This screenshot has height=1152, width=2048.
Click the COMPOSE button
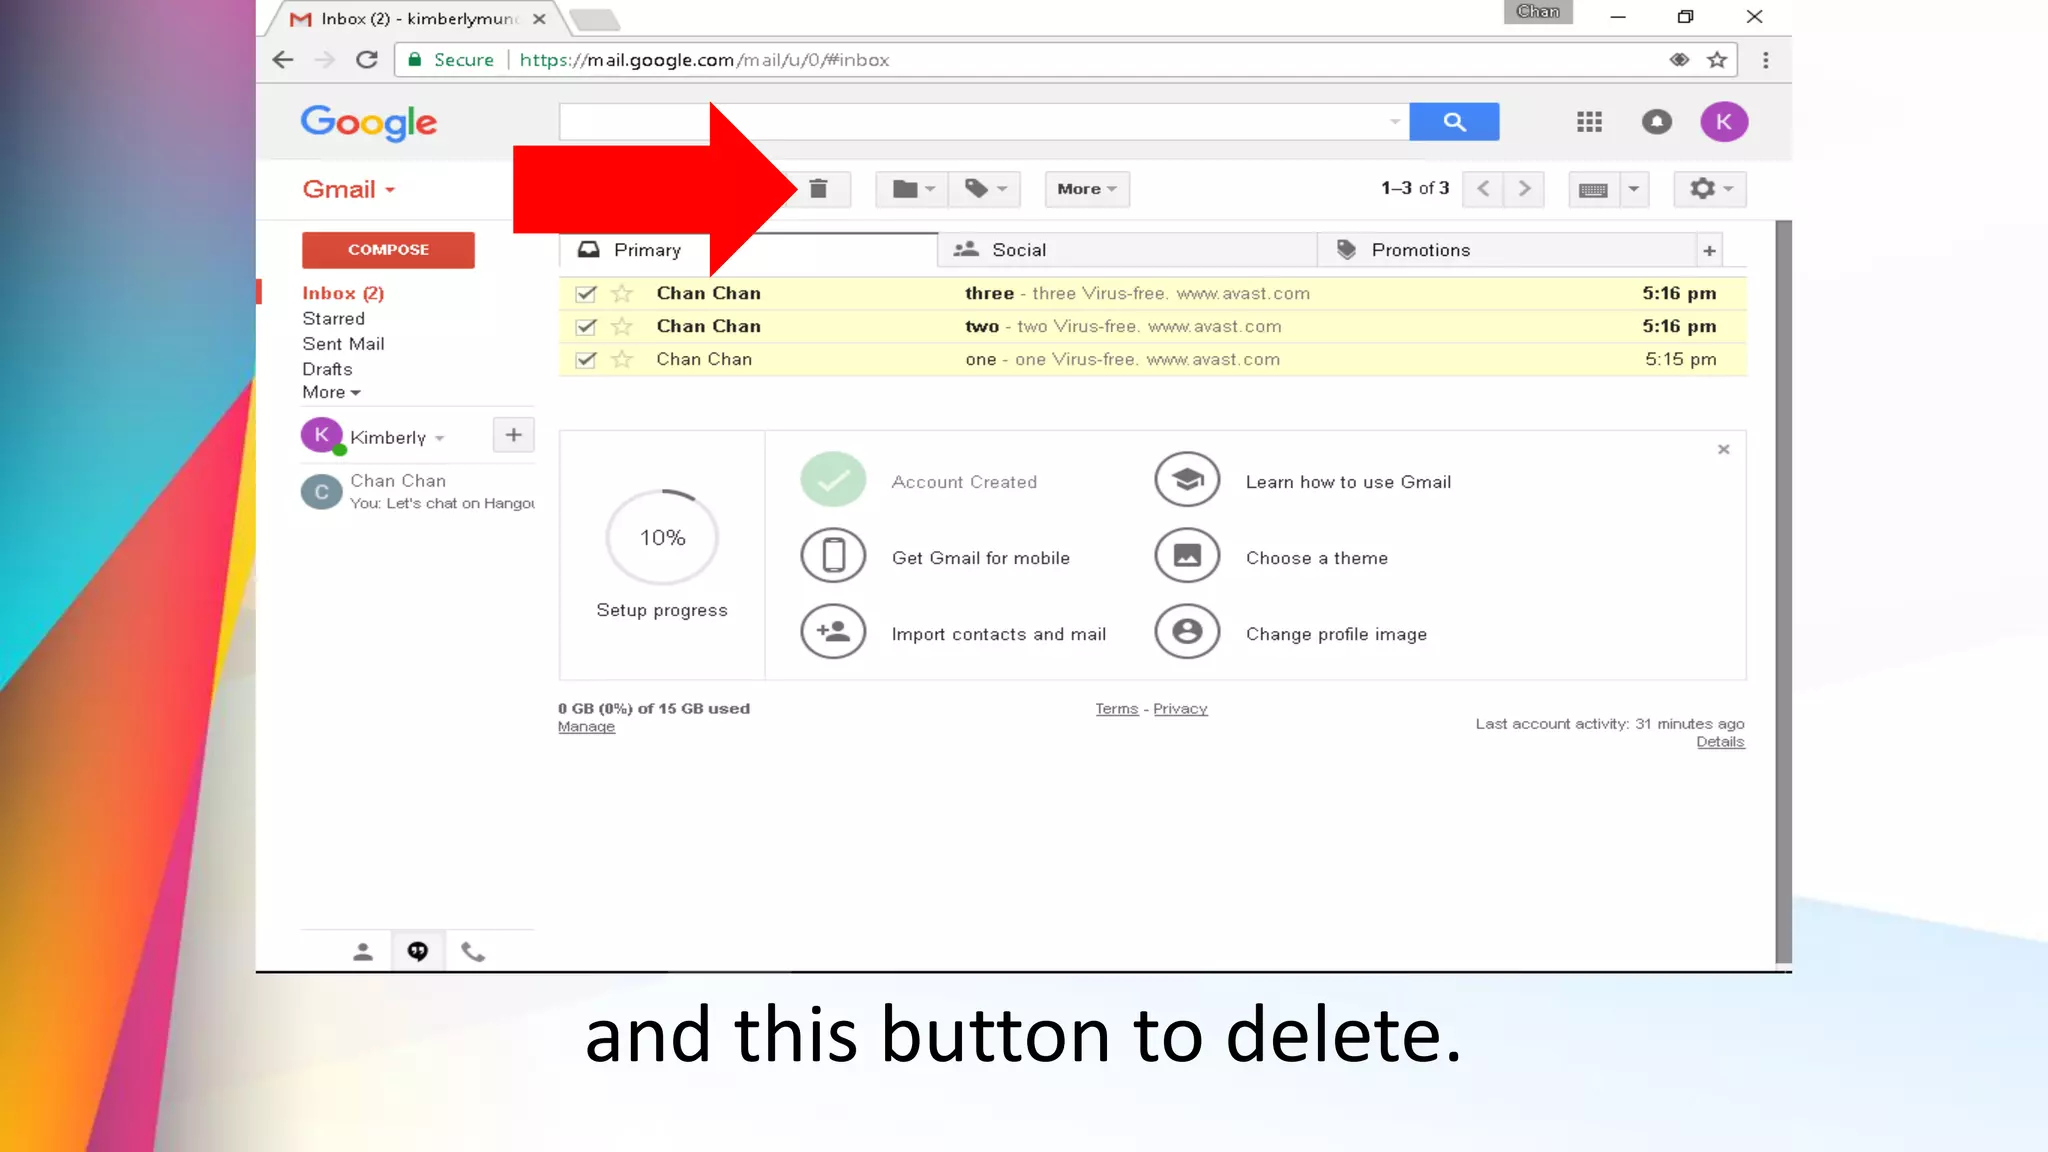click(x=388, y=250)
